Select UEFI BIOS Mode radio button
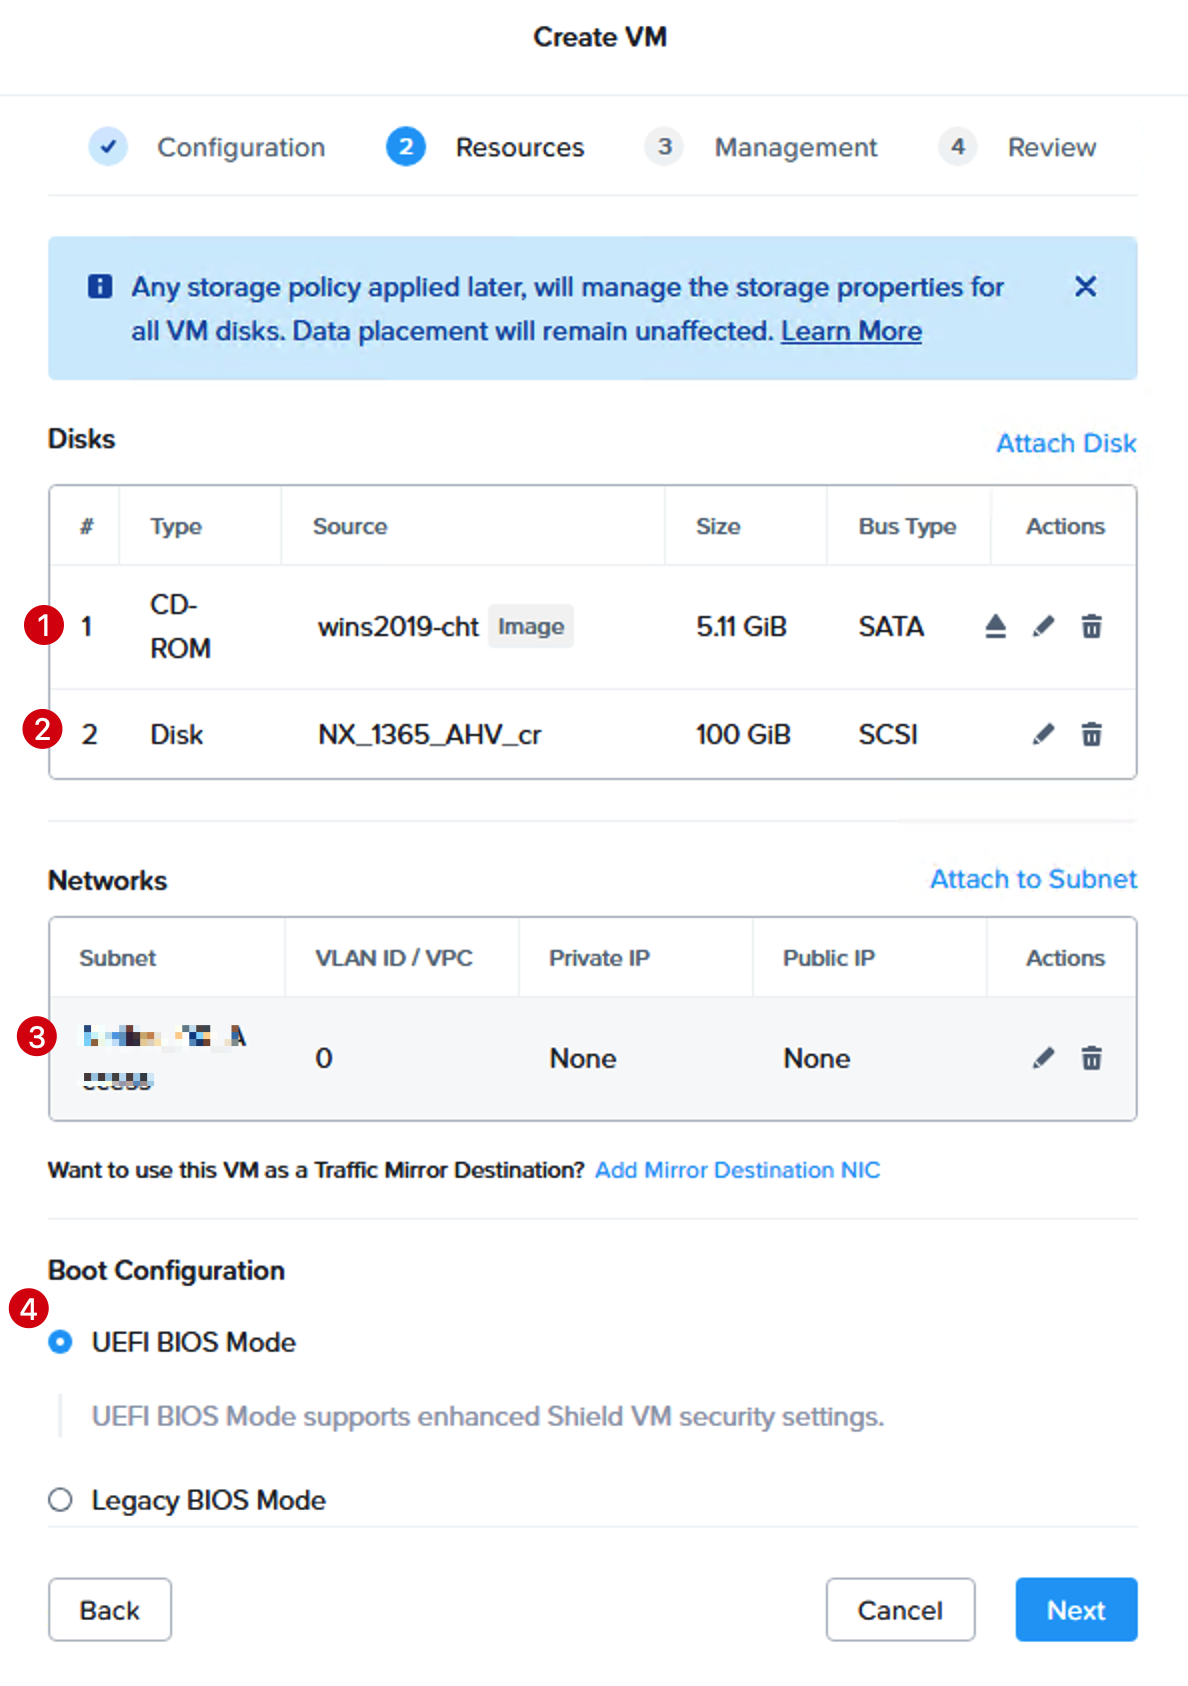1188x1686 pixels. [61, 1342]
